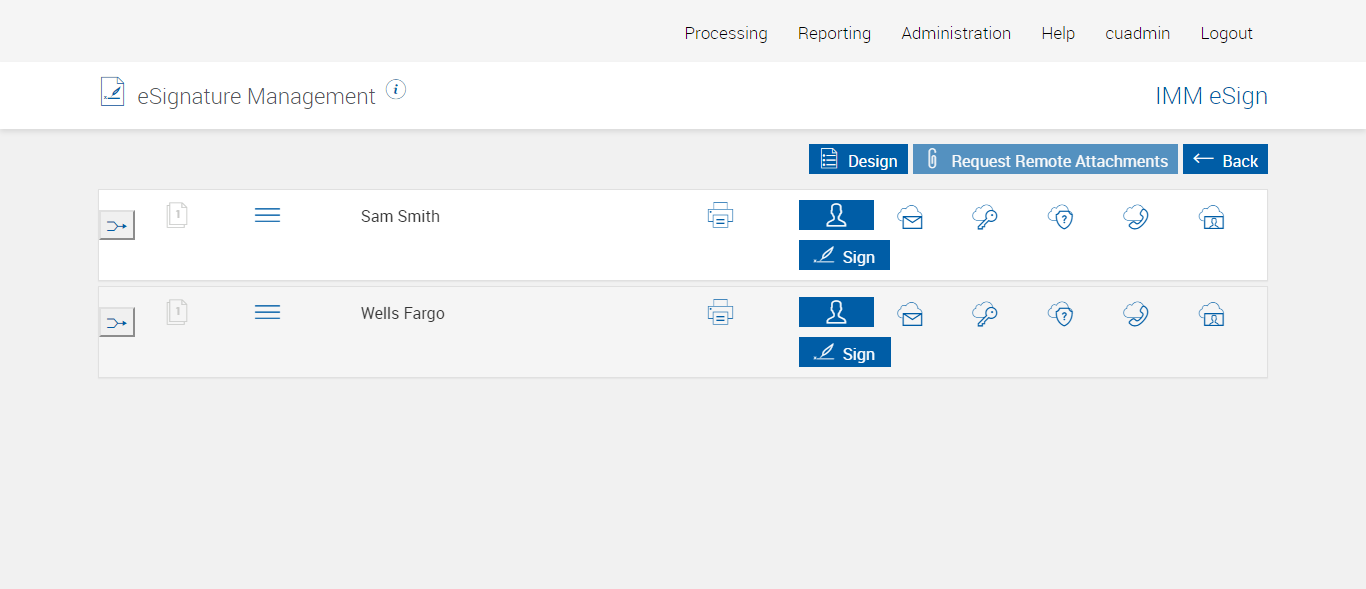Click the cloud email icon for Sam Smith
Viewport: 1366px width, 589px height.
(x=910, y=217)
